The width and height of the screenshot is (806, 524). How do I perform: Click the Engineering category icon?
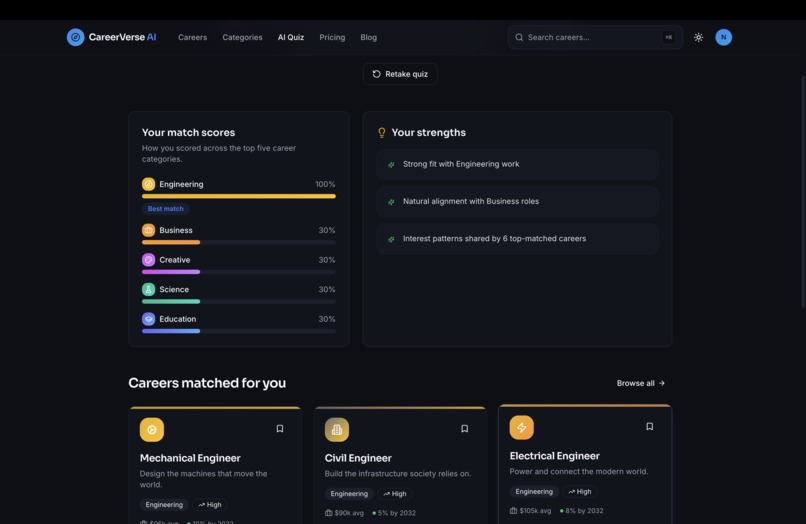(149, 184)
